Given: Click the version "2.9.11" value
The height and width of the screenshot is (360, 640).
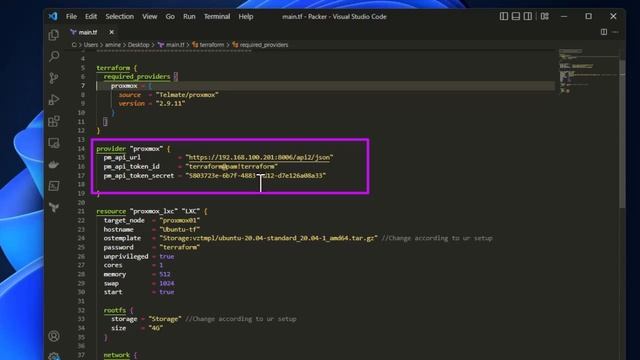Looking at the screenshot, I should 171,104.
